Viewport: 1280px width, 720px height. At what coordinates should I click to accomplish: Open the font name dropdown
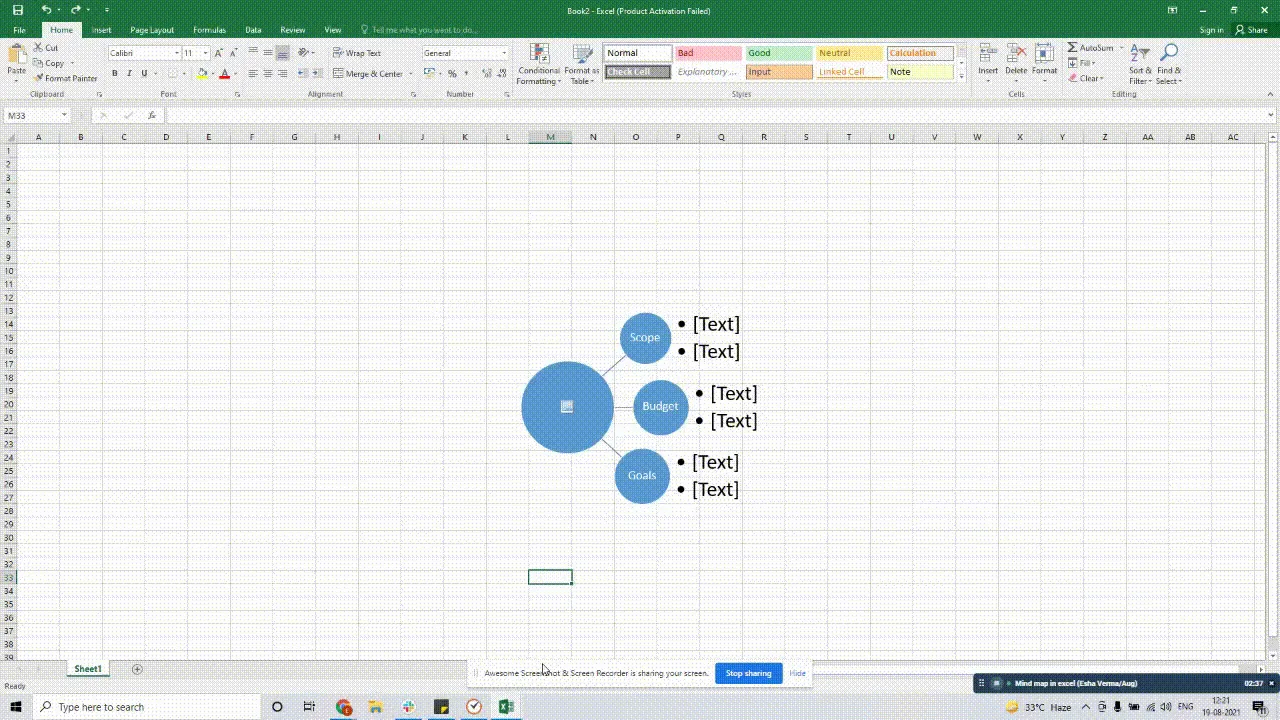click(x=177, y=52)
